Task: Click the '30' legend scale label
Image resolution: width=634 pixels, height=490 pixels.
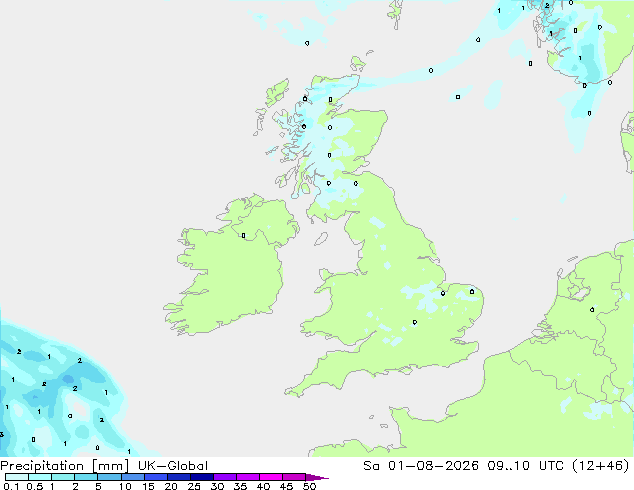Action: tap(217, 486)
